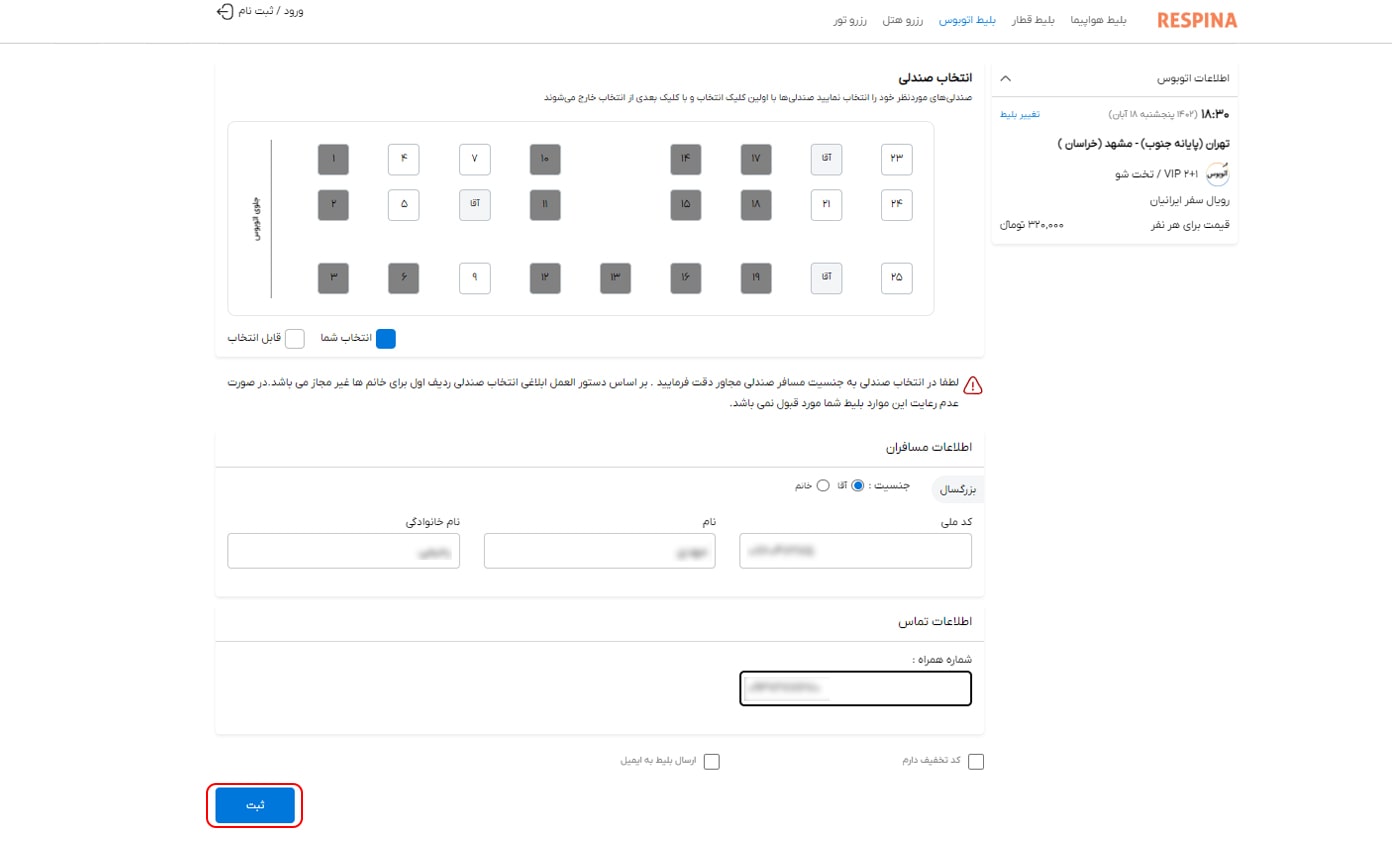Click the back arrow next to ورود / ثبت نام

(x=224, y=12)
